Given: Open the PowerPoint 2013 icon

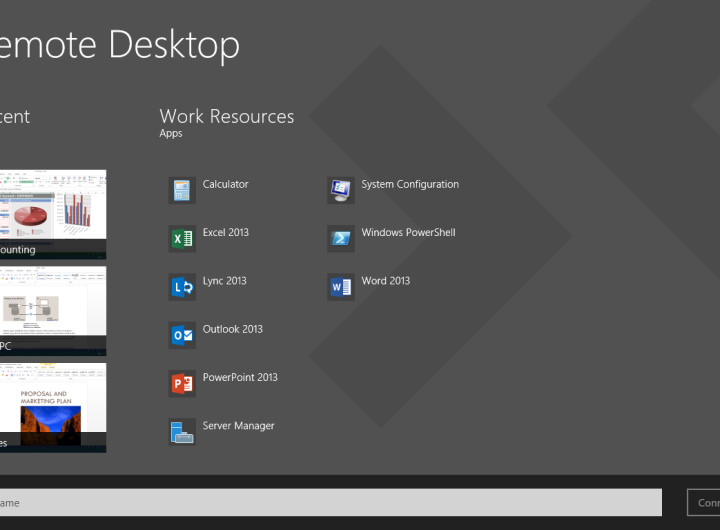Looking at the screenshot, I should pos(182,383).
